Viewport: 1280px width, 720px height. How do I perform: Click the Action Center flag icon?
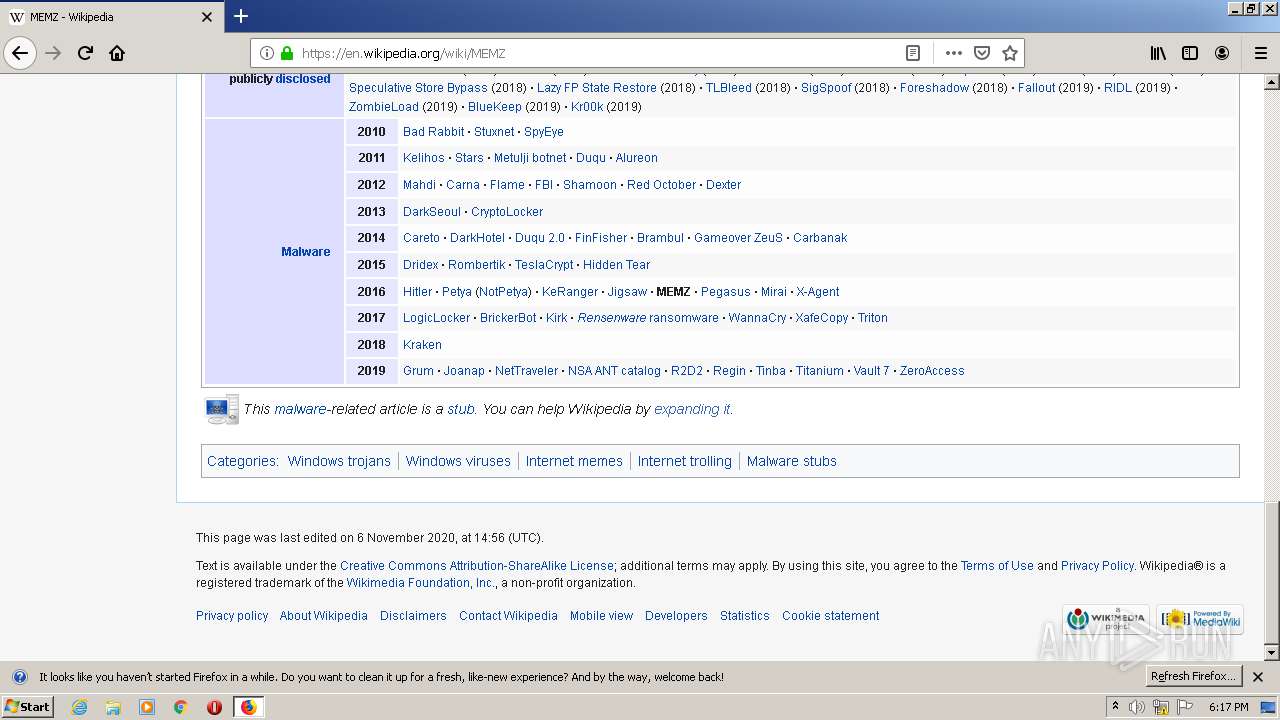pyautogui.click(x=1185, y=707)
